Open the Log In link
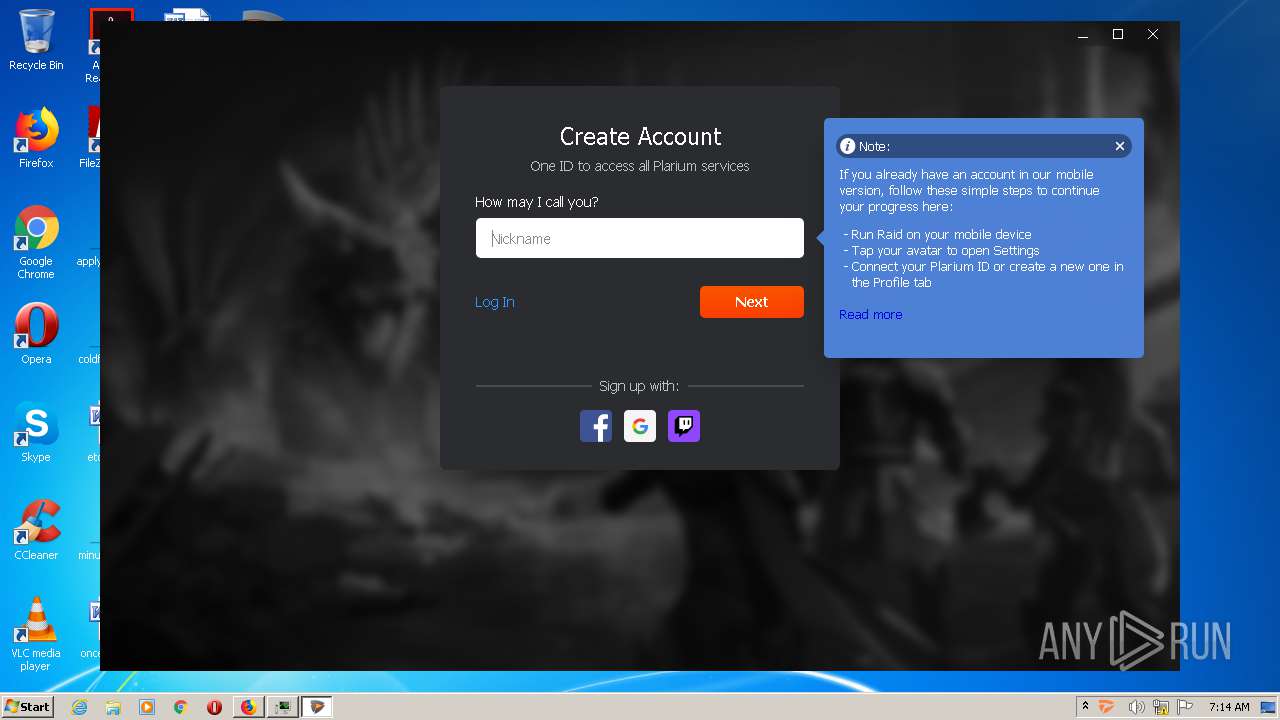Image resolution: width=1280 pixels, height=720 pixels. point(495,302)
